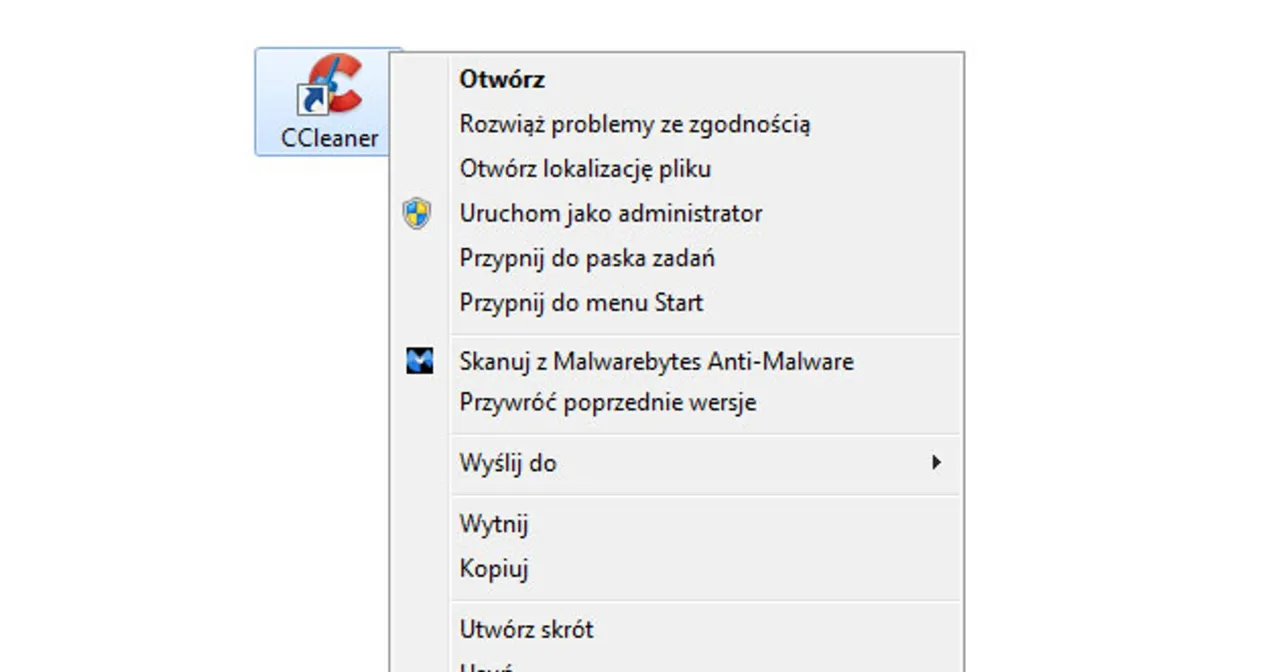Pin CCleaner to the taskbar

(x=587, y=258)
